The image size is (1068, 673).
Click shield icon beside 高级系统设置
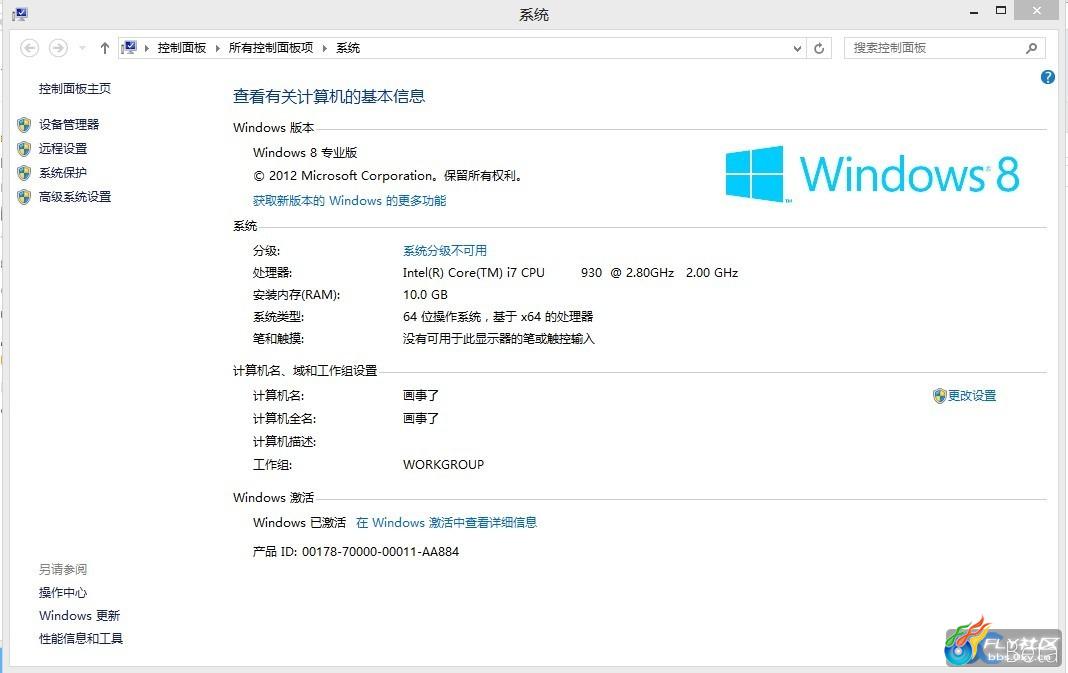point(25,197)
